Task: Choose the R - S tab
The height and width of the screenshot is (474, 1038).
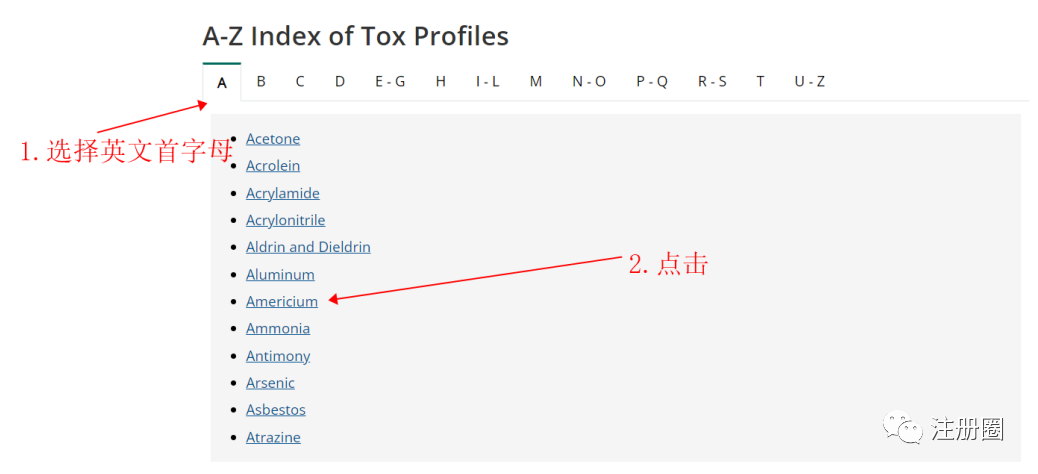Action: pyautogui.click(x=712, y=81)
